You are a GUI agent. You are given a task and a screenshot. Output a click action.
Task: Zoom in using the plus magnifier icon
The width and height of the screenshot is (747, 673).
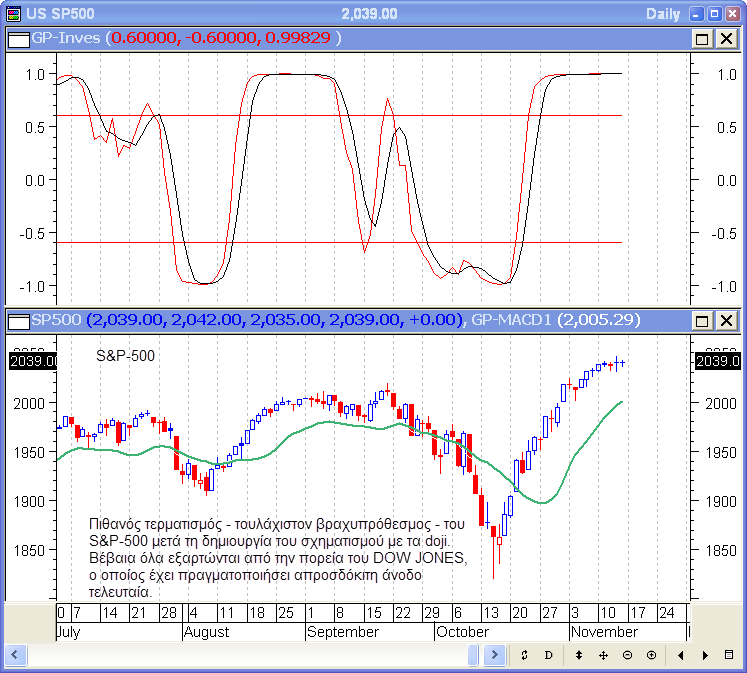click(x=651, y=655)
